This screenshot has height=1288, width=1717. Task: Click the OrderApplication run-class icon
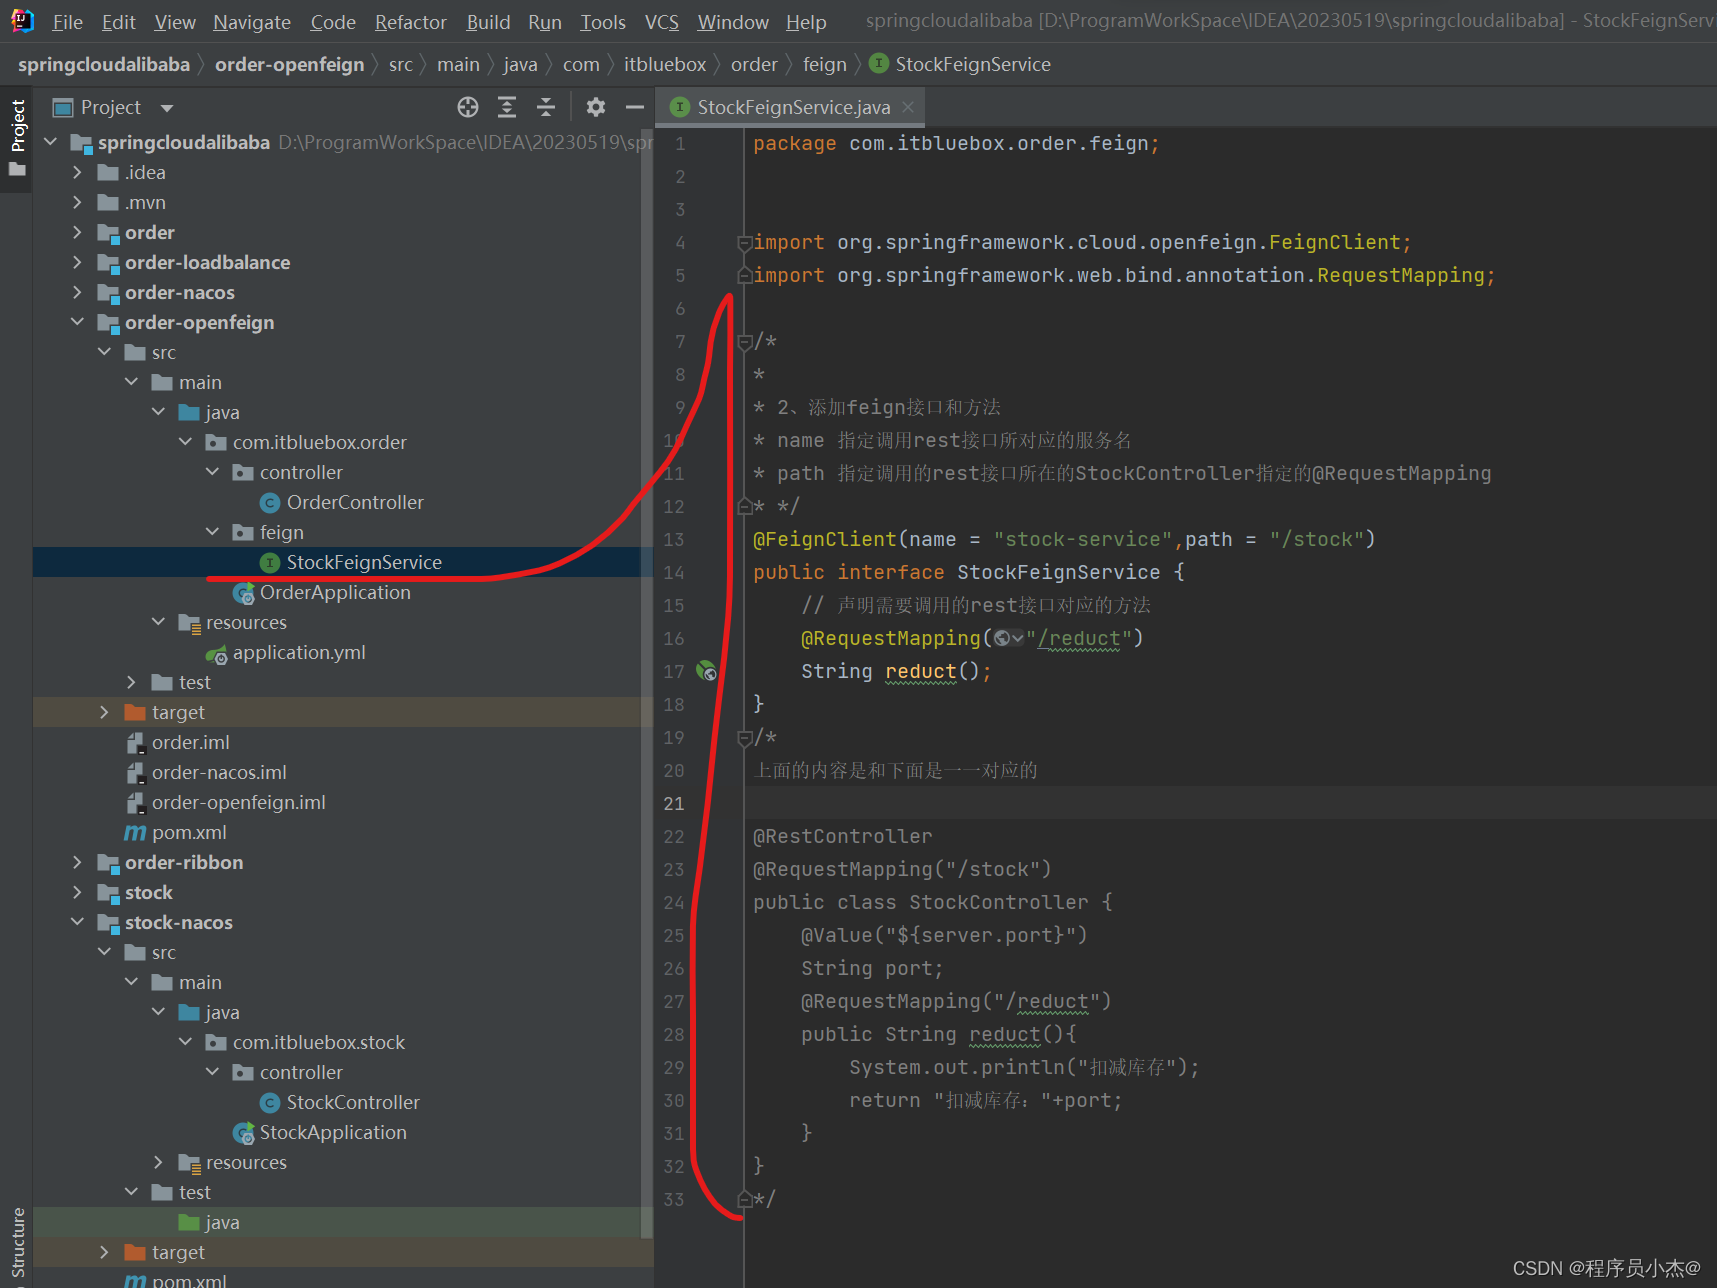point(243,594)
